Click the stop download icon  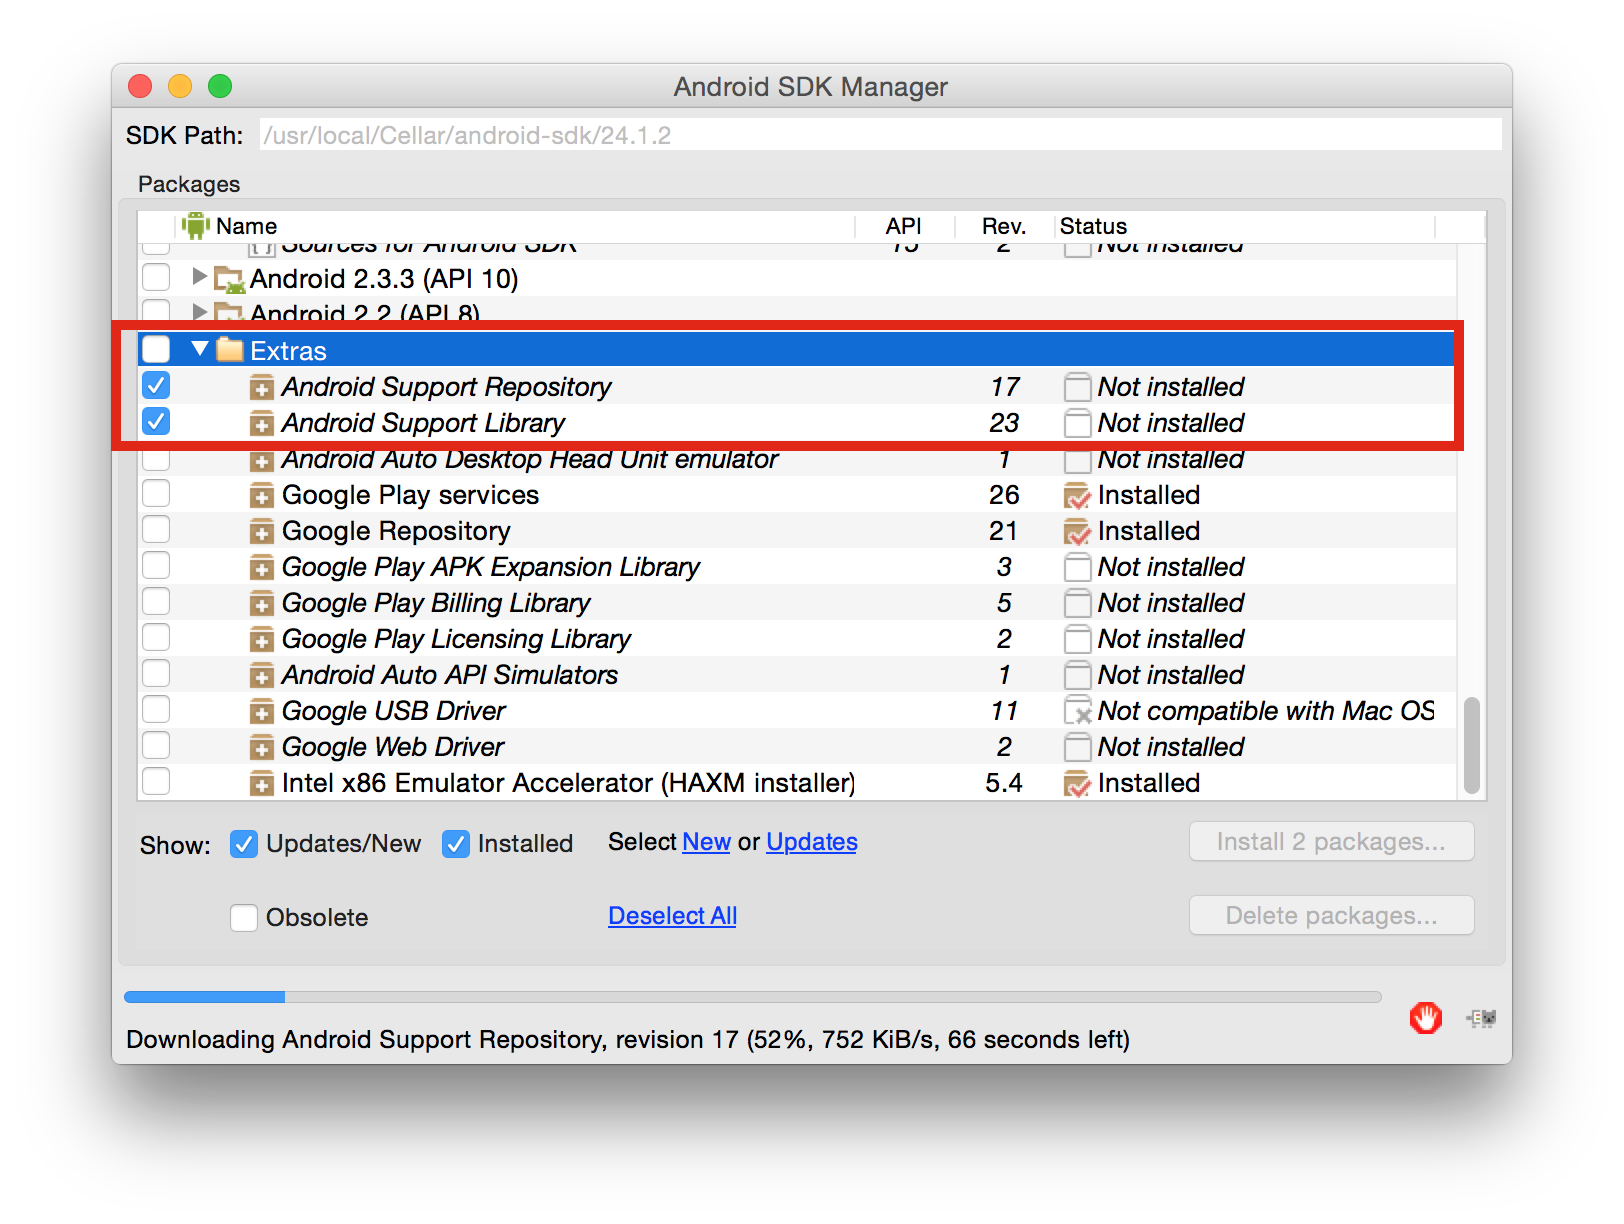[x=1425, y=1018]
